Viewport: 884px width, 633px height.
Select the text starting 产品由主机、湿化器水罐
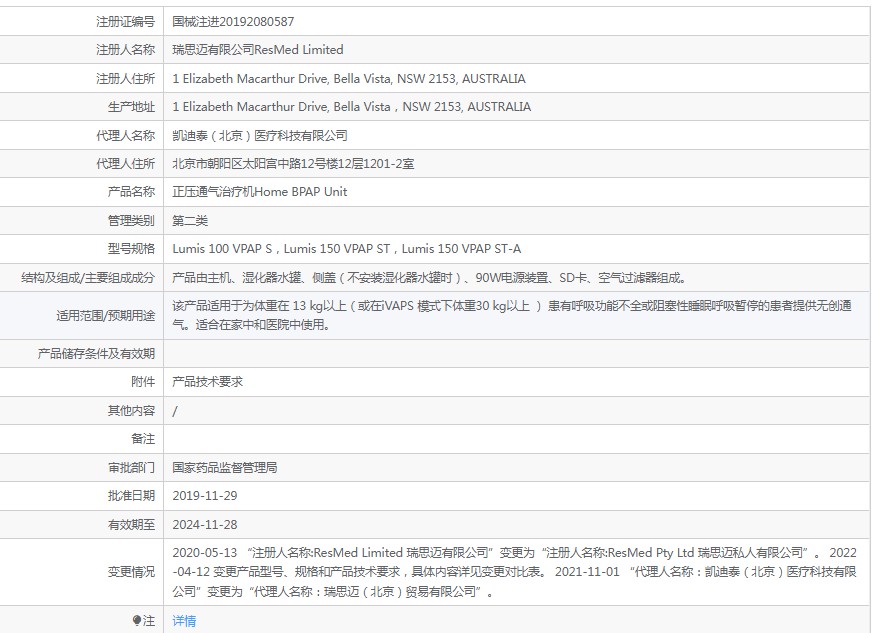click(429, 277)
